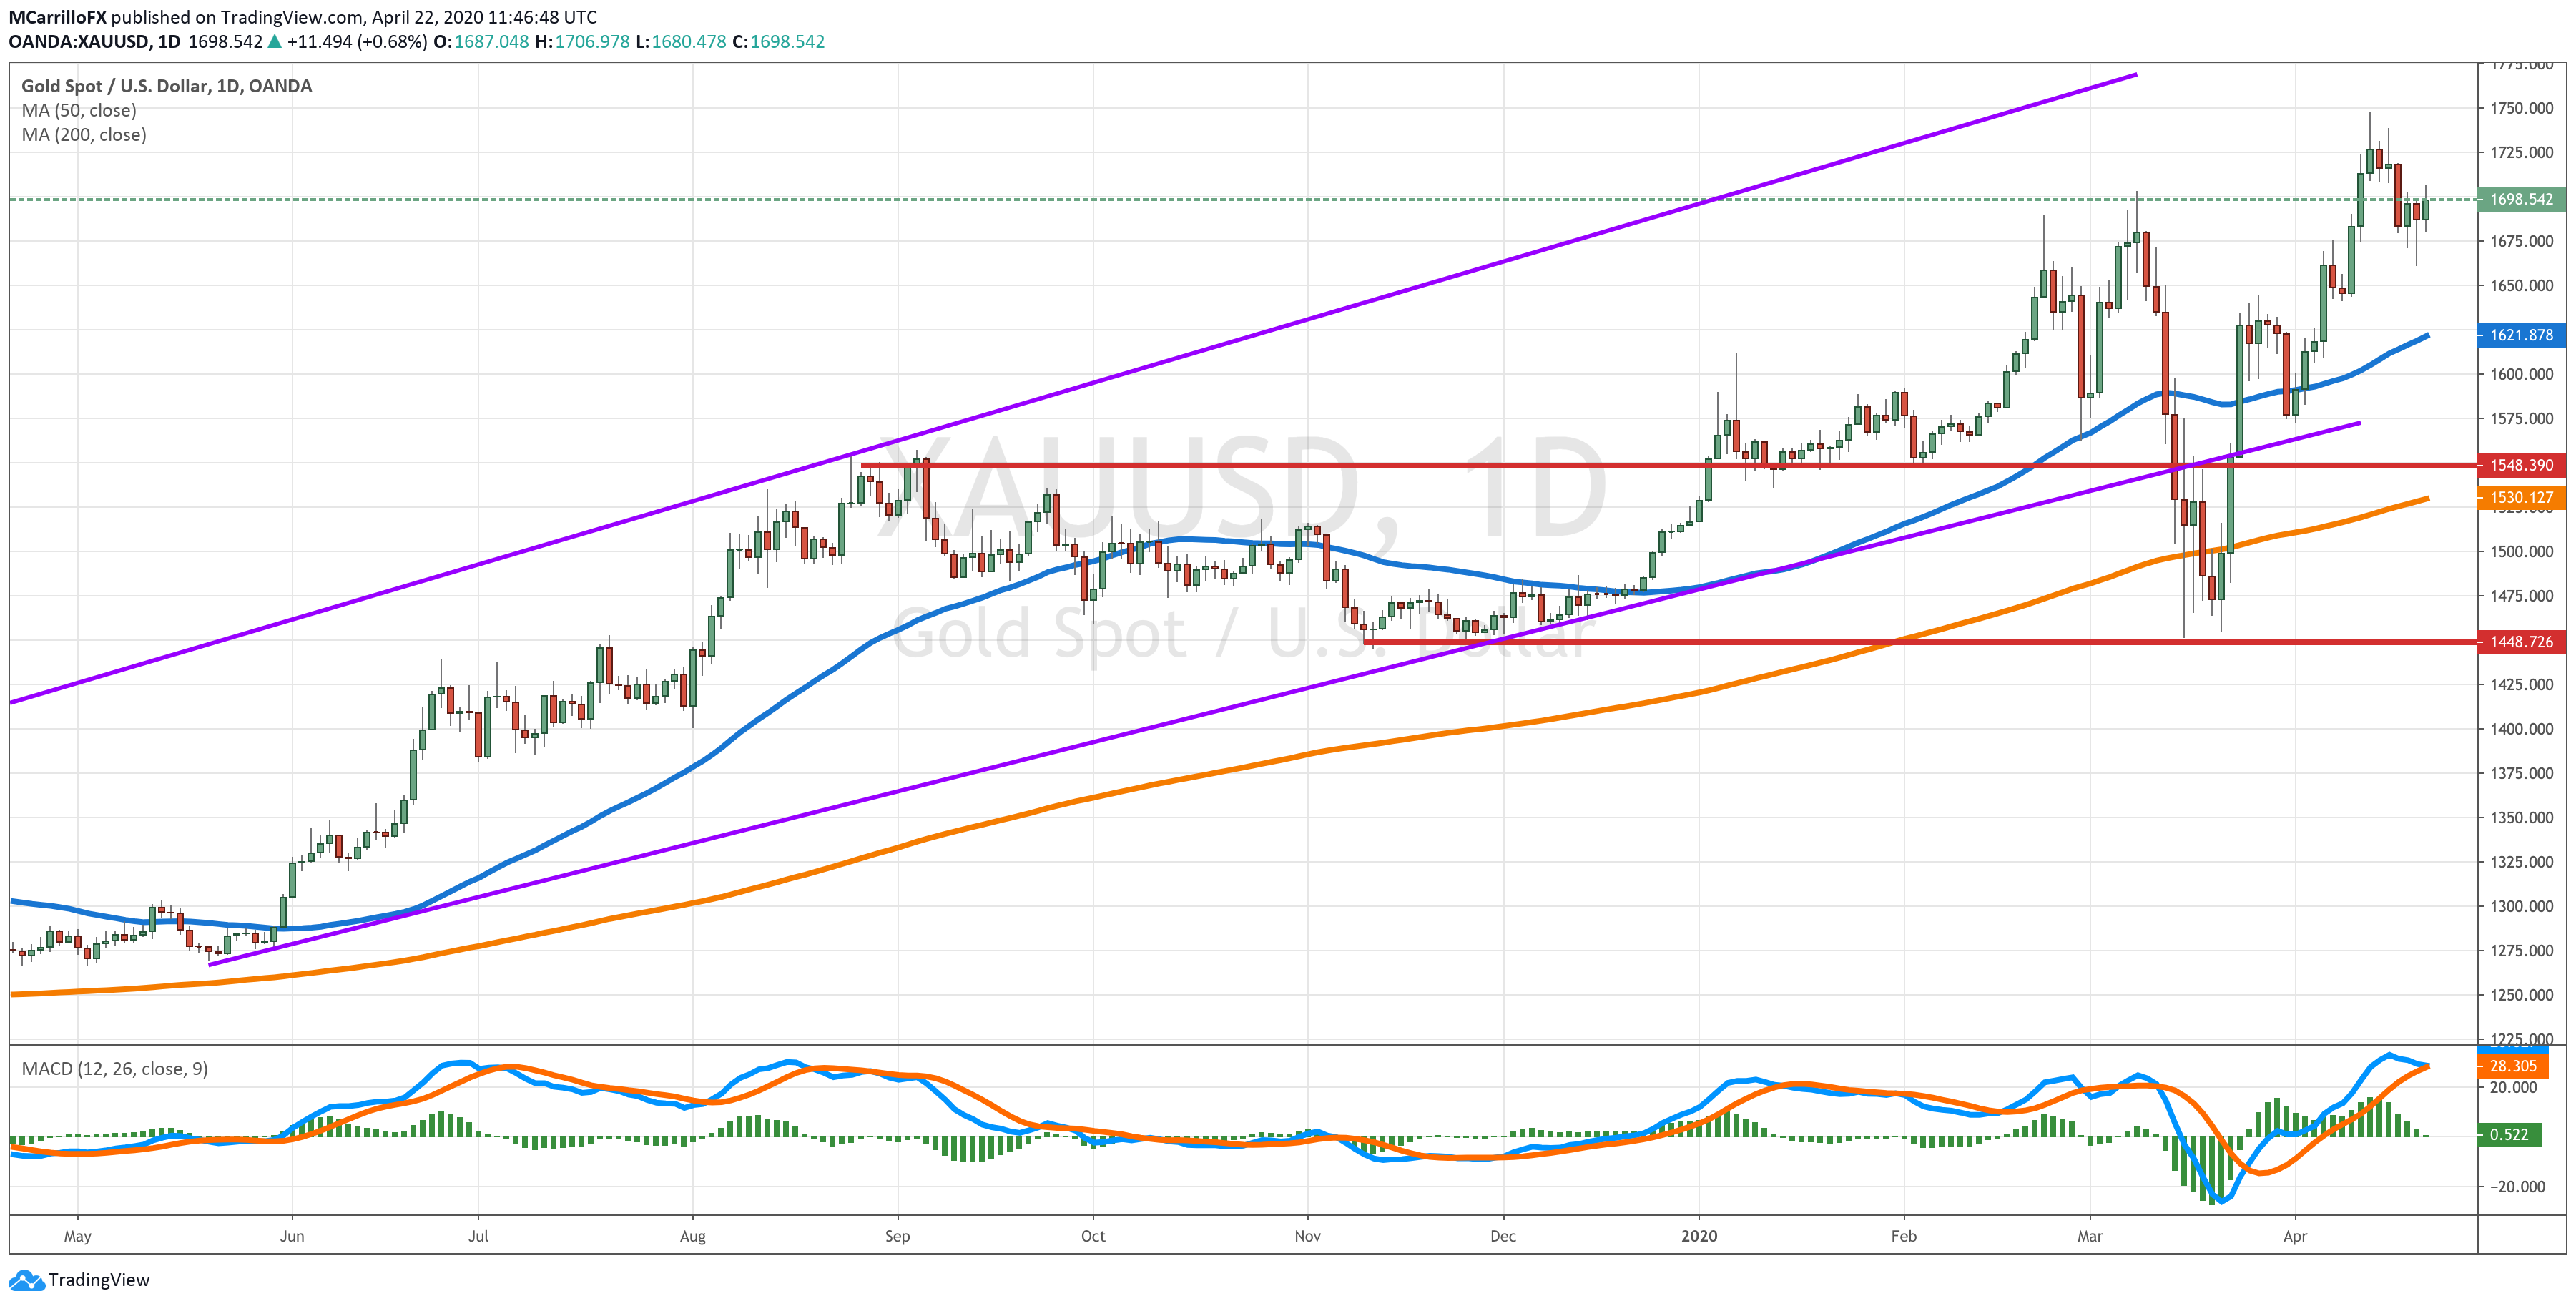2576x1306 pixels.
Task: Click the 20.000 MACD axis label
Action: (x=2514, y=1087)
